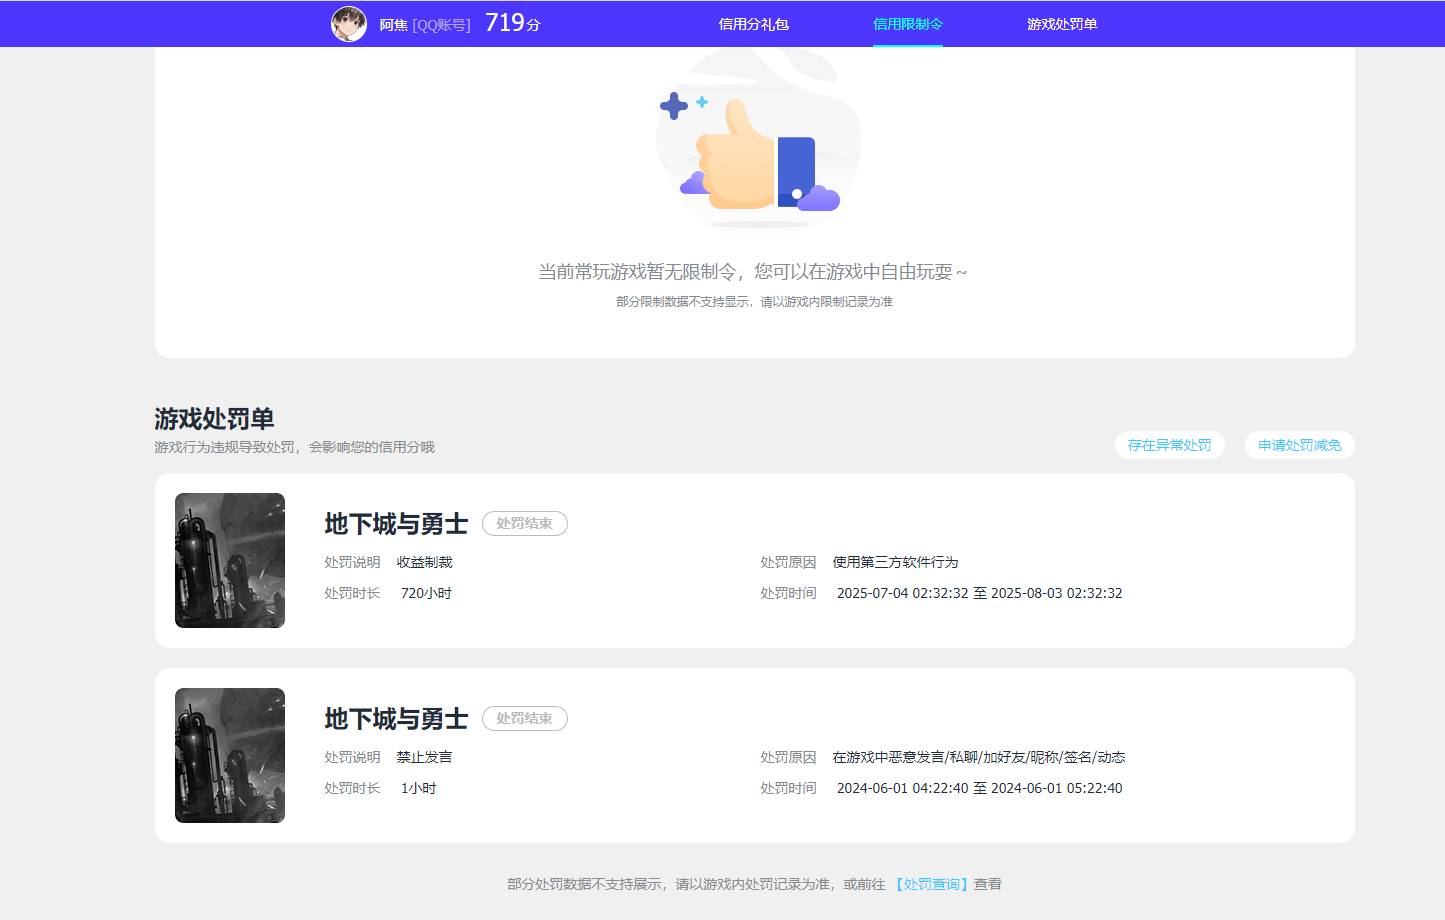Click the 地下城与勇士 title with the 1小时 penalty
This screenshot has width=1445, height=920.
396,719
